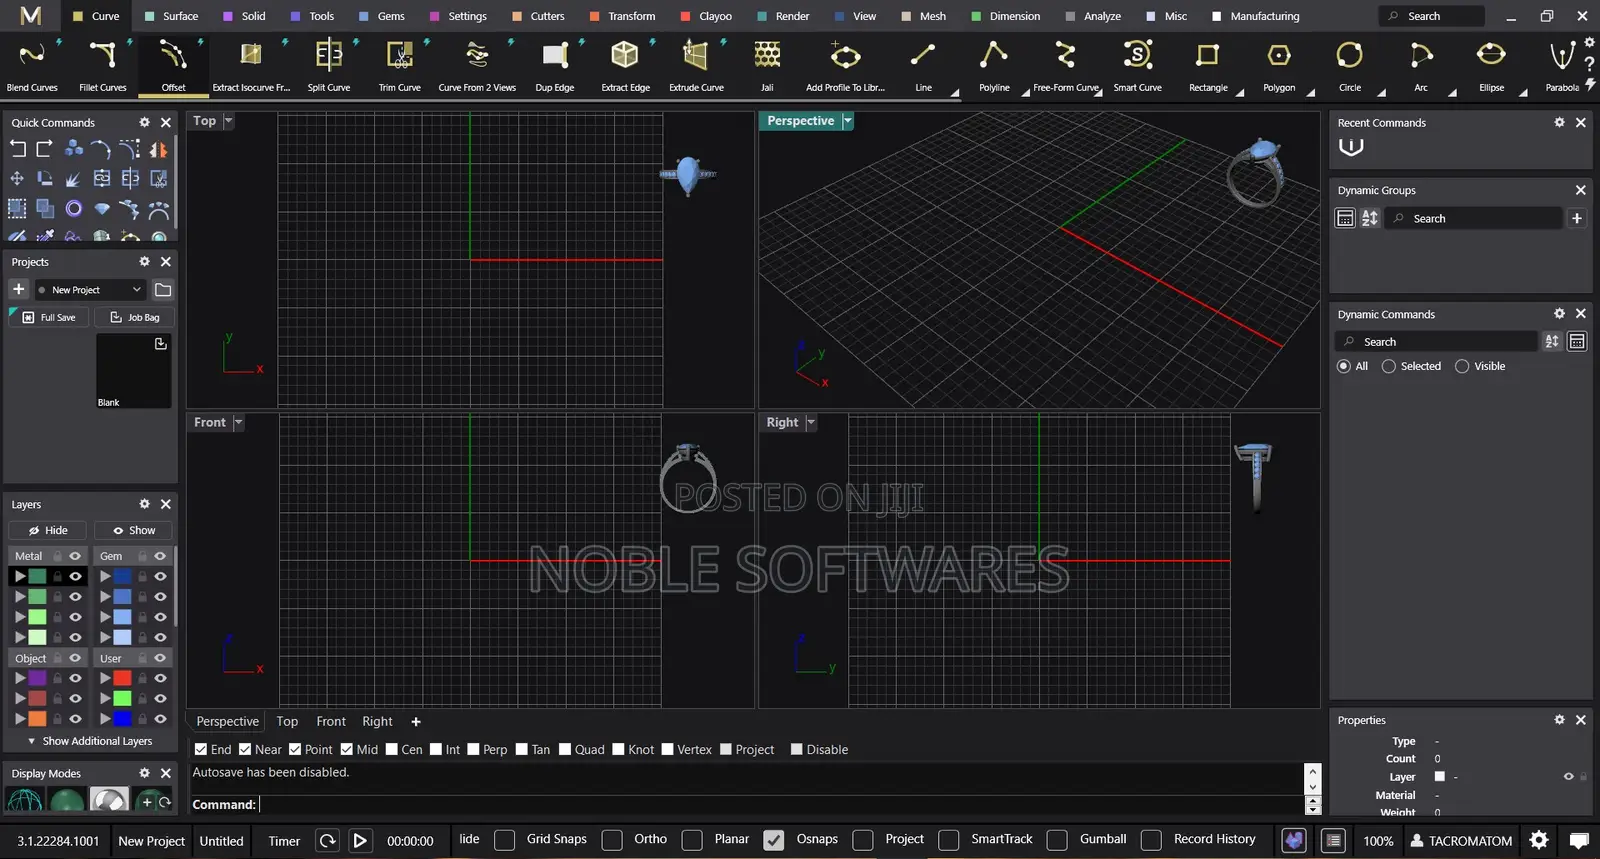The width and height of the screenshot is (1600, 859).
Task: Open the Perspective viewport menu arrow
Action: (x=847, y=121)
